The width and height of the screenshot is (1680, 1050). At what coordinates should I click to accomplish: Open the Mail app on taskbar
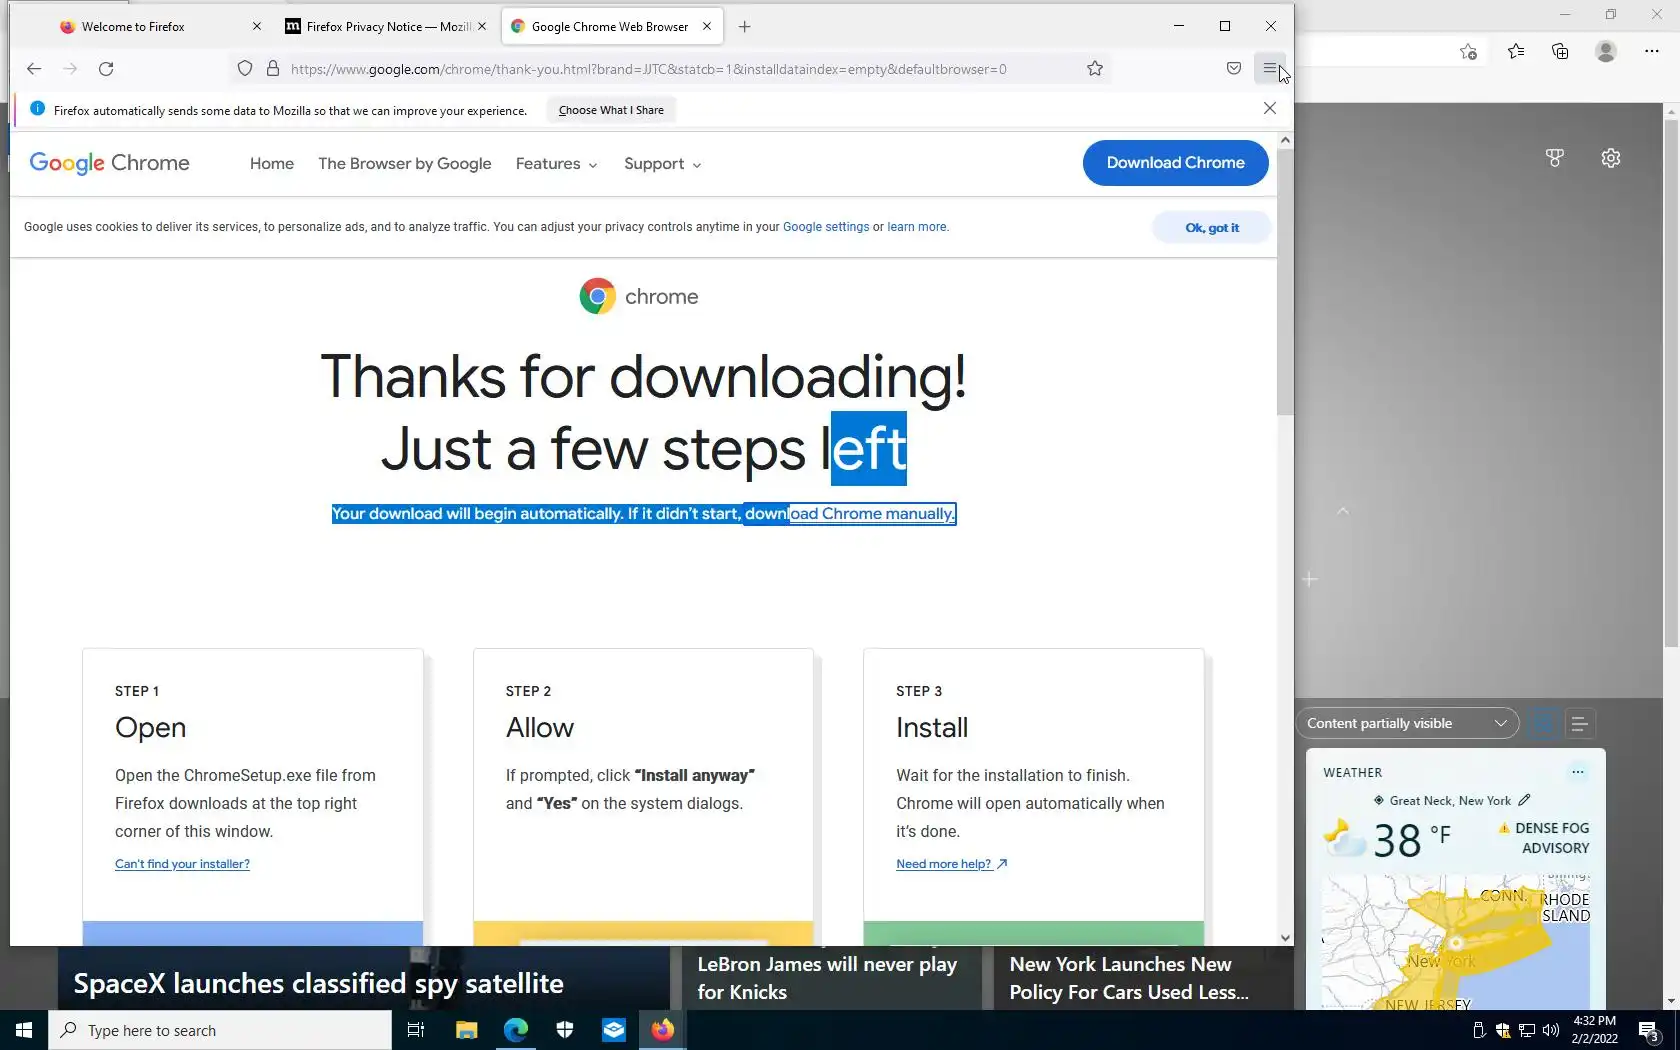614,1030
